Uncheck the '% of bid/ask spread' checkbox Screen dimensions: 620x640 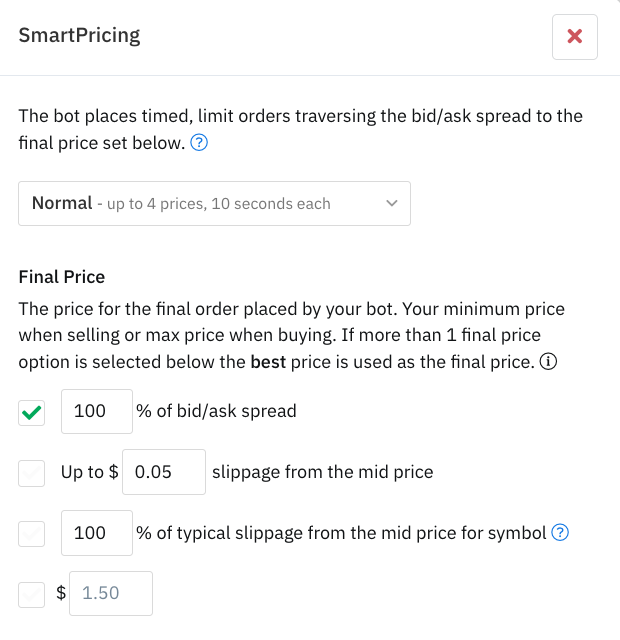32,412
